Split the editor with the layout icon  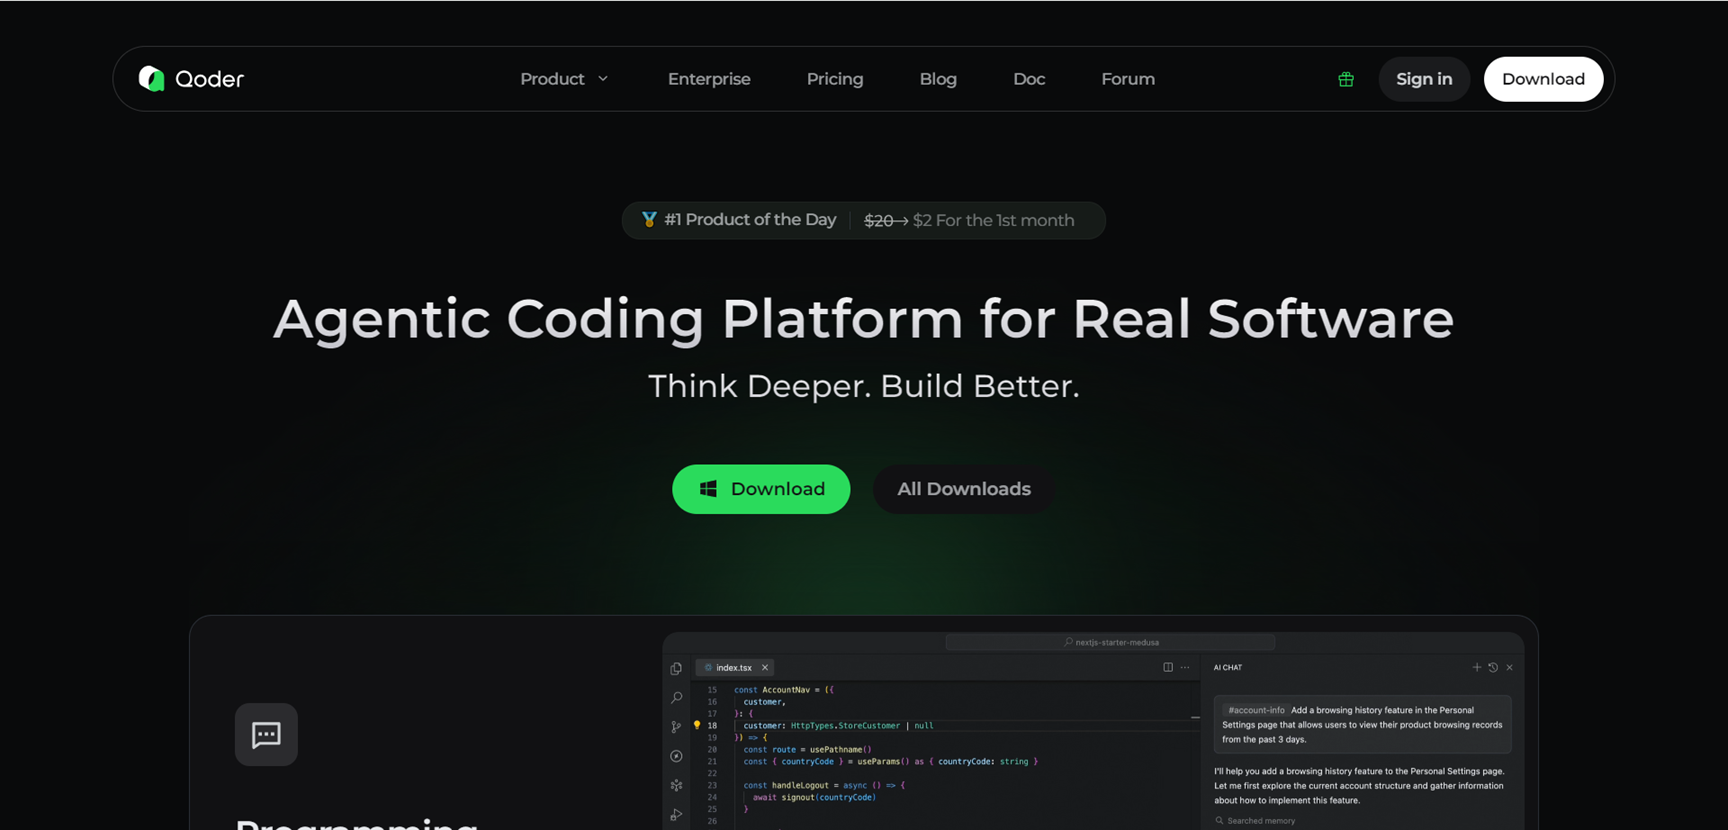click(1168, 667)
